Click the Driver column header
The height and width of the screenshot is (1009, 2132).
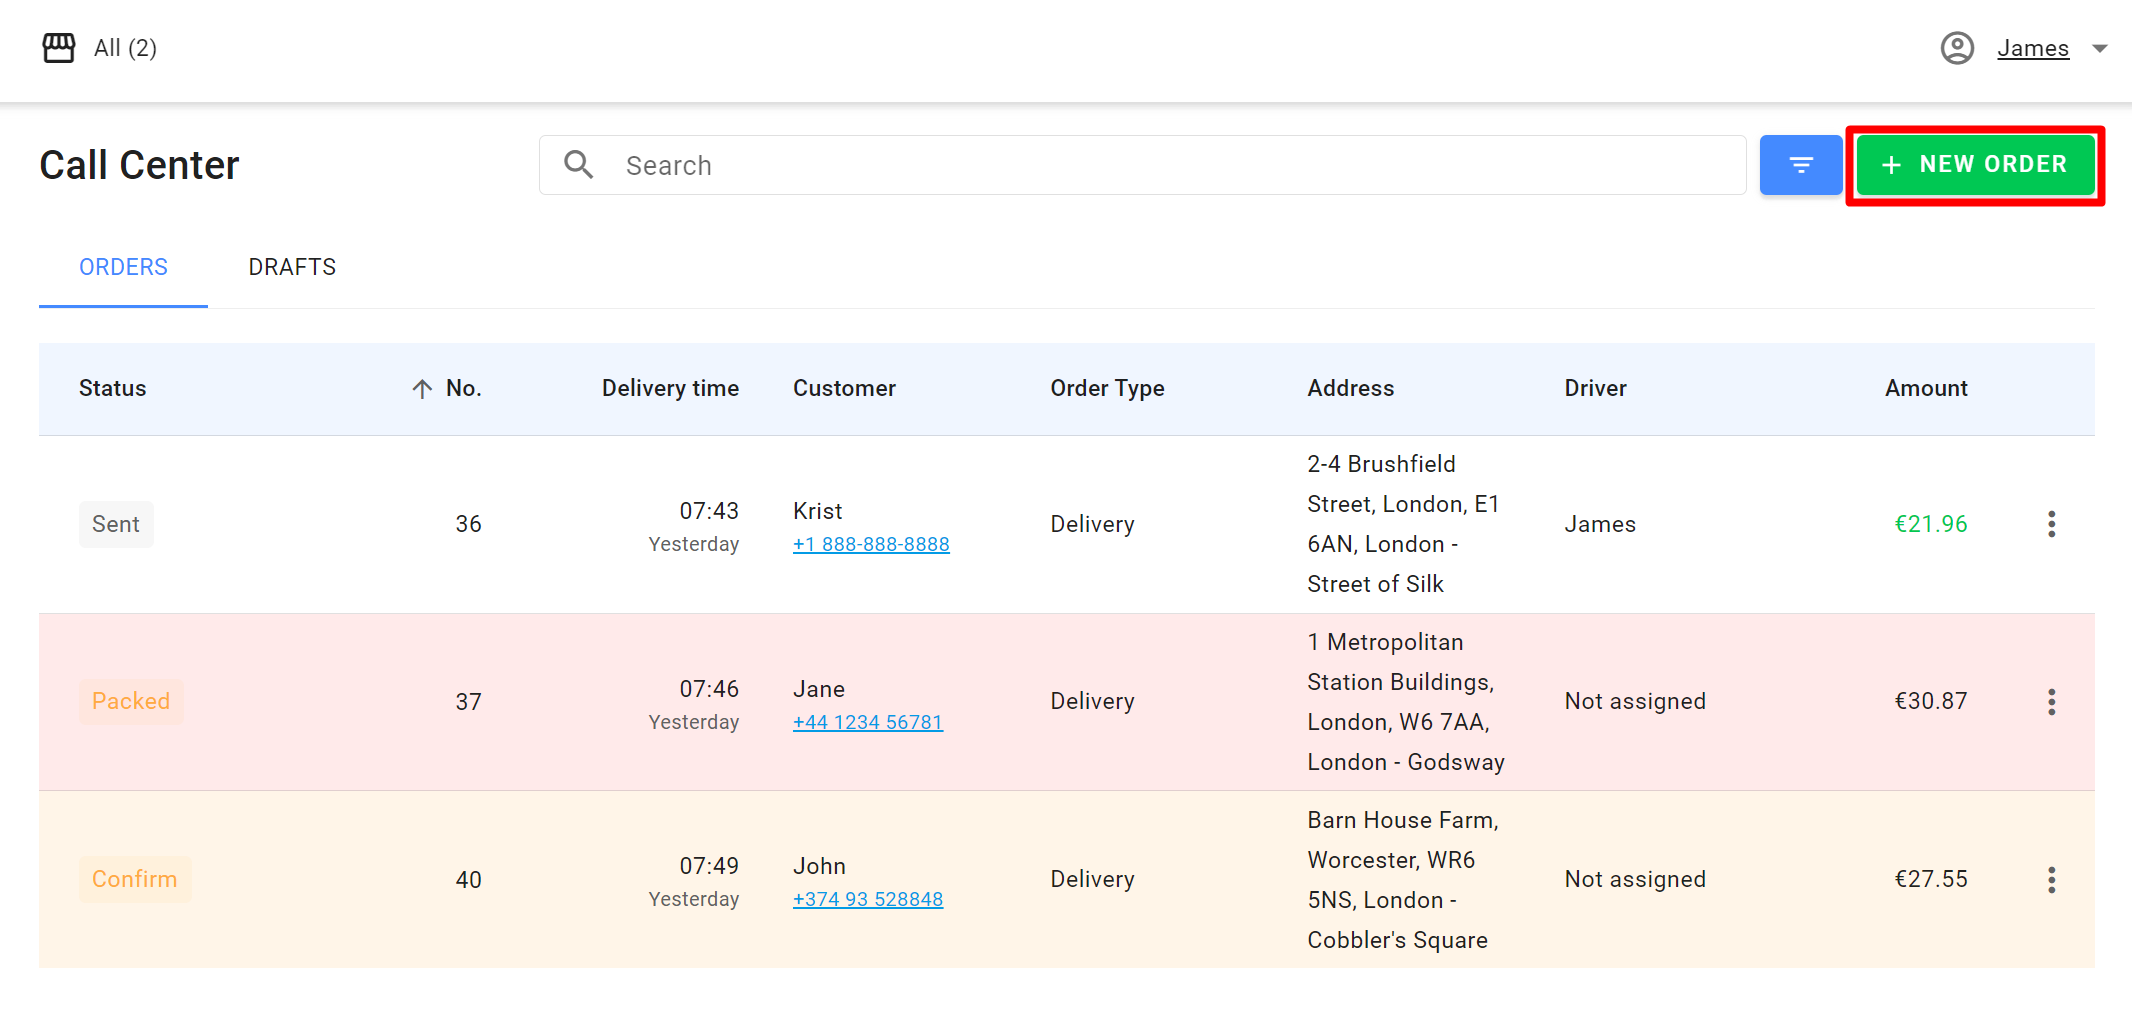click(x=1595, y=388)
